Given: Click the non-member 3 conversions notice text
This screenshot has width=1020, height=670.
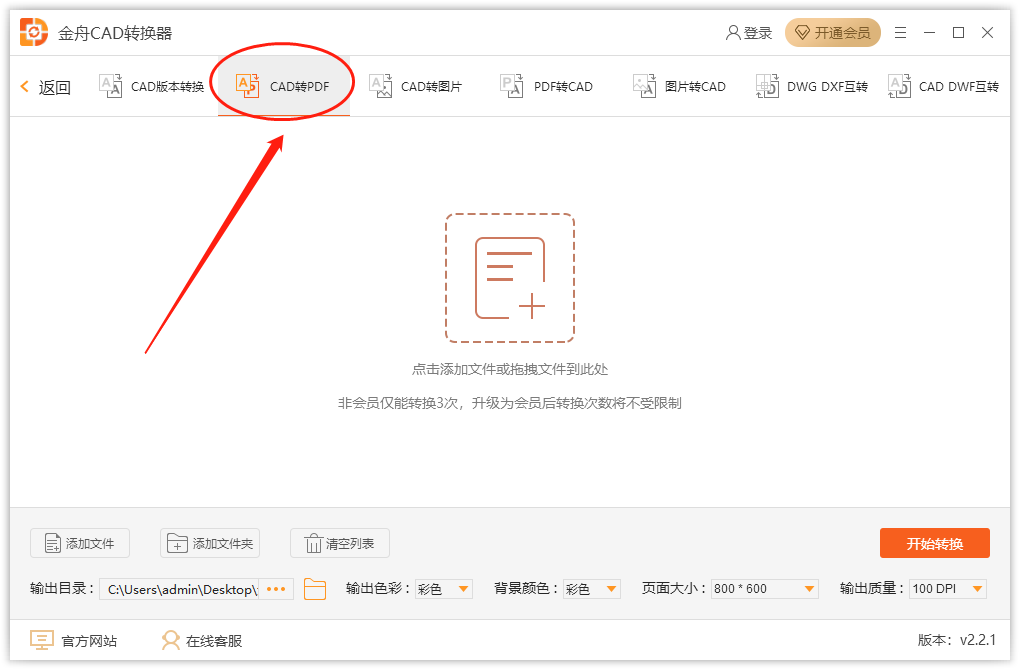Looking at the screenshot, I should [510, 403].
